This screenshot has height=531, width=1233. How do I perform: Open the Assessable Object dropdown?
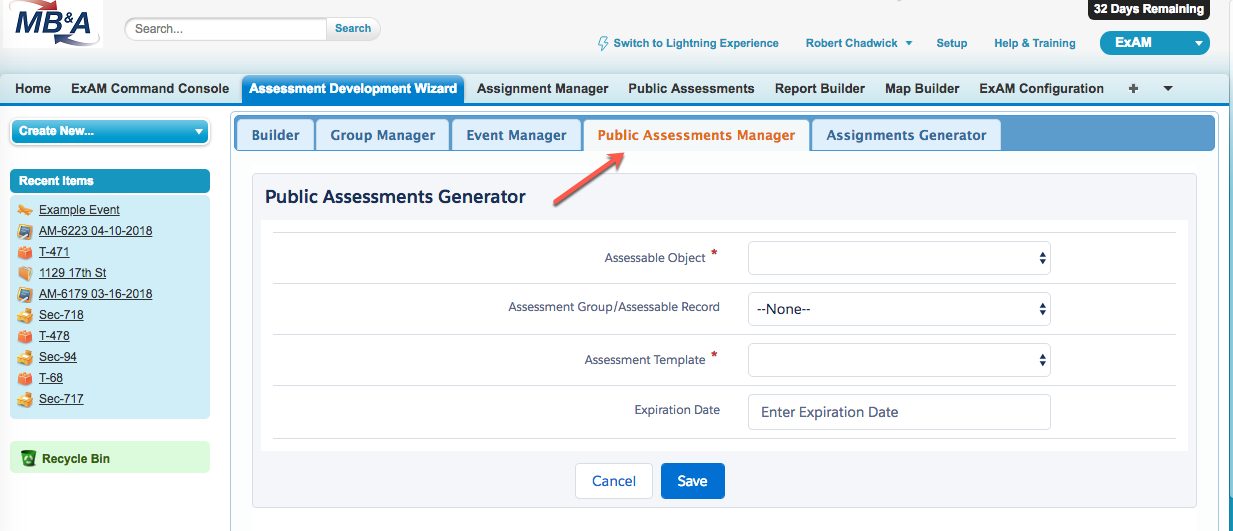click(898, 258)
